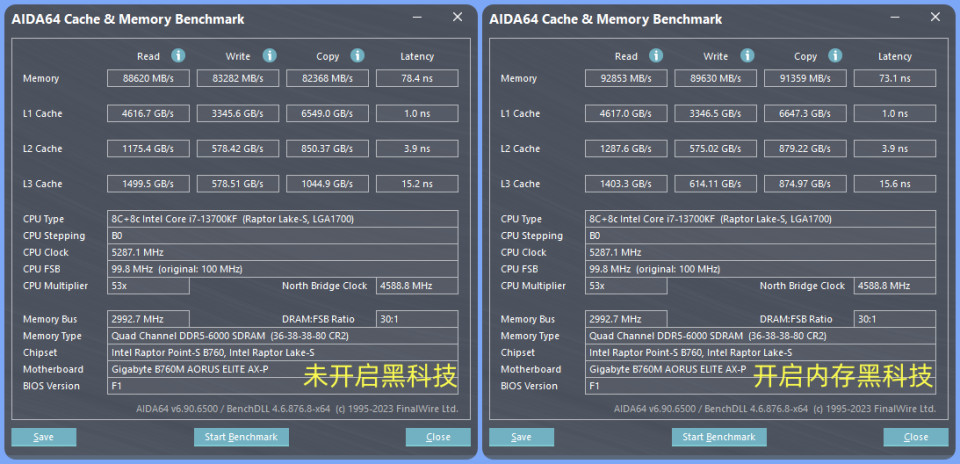Click CPU Stepping B0 in left window
The image size is (960, 464).
282,236
